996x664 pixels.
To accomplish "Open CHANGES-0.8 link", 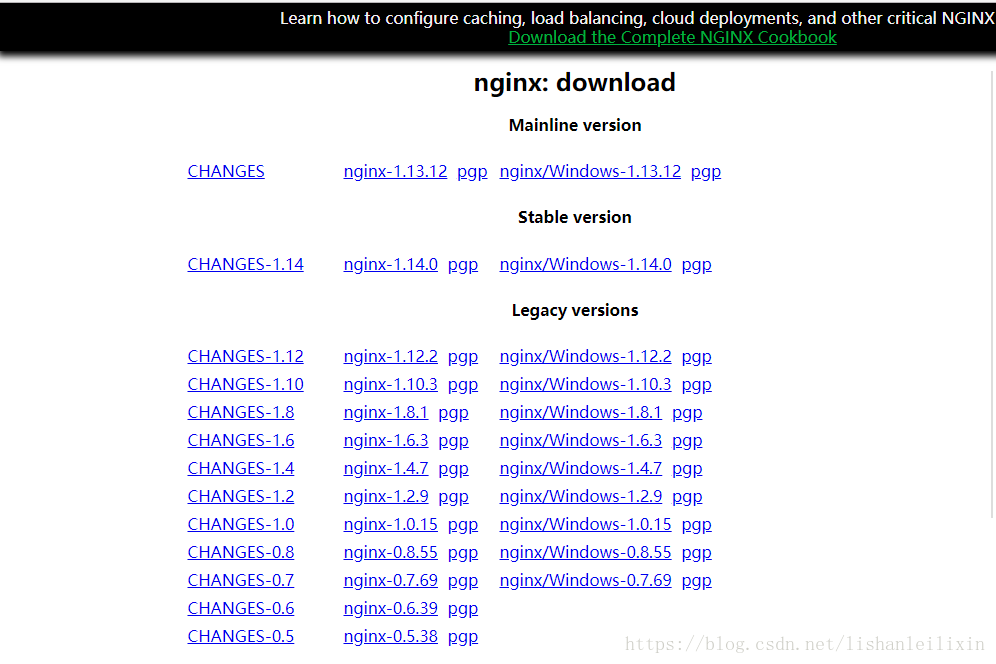I will (241, 552).
